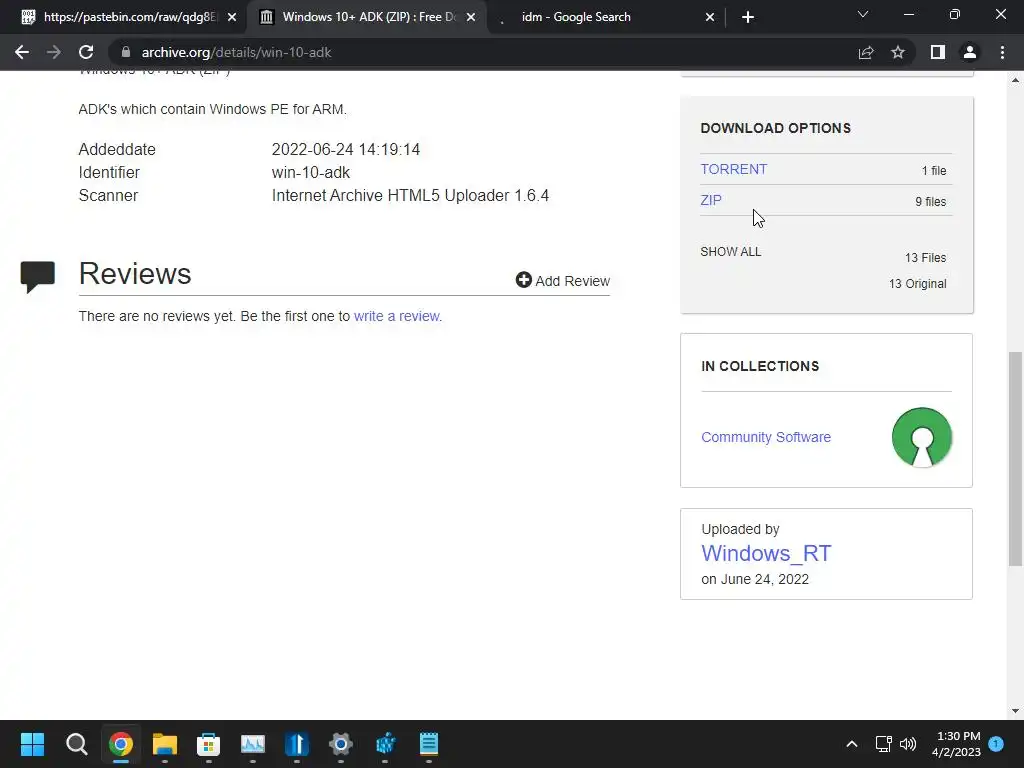Open blue cube app in taskbar
Viewport: 1024px width, 768px height.
click(x=385, y=744)
